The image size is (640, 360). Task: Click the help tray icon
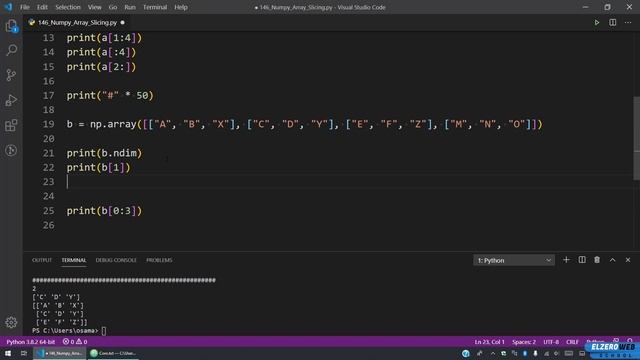click(x=466, y=353)
